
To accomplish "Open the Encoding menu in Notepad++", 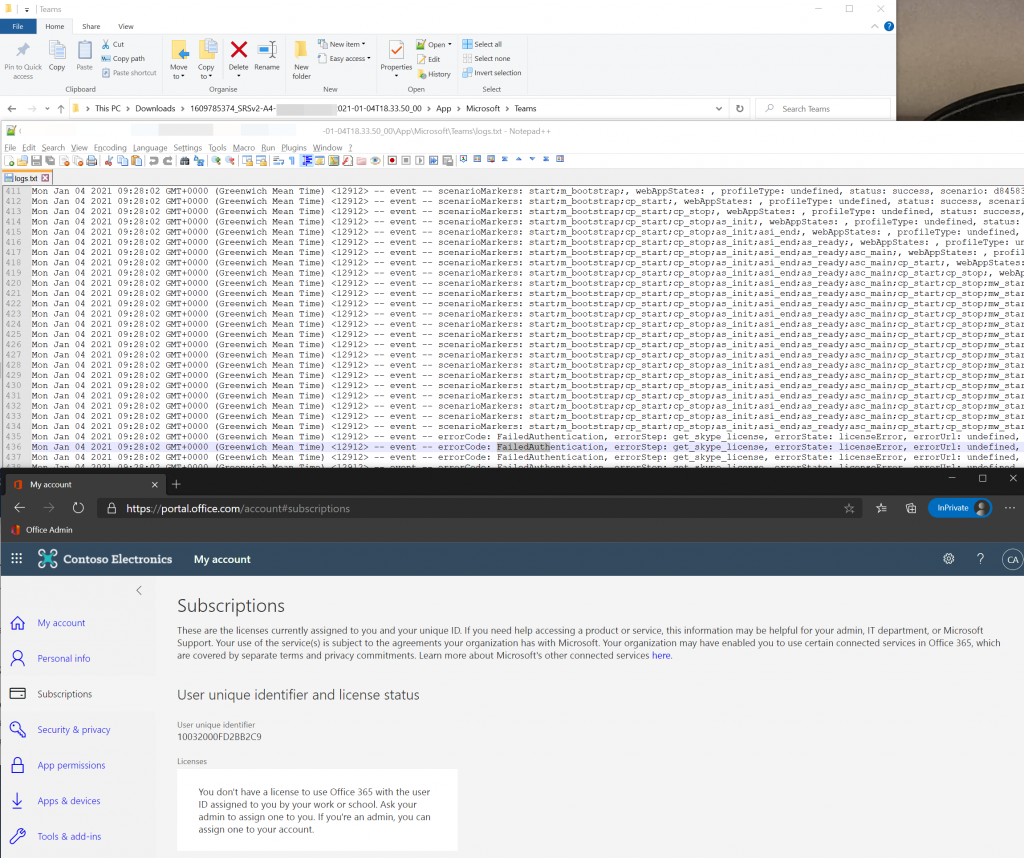I will [110, 148].
